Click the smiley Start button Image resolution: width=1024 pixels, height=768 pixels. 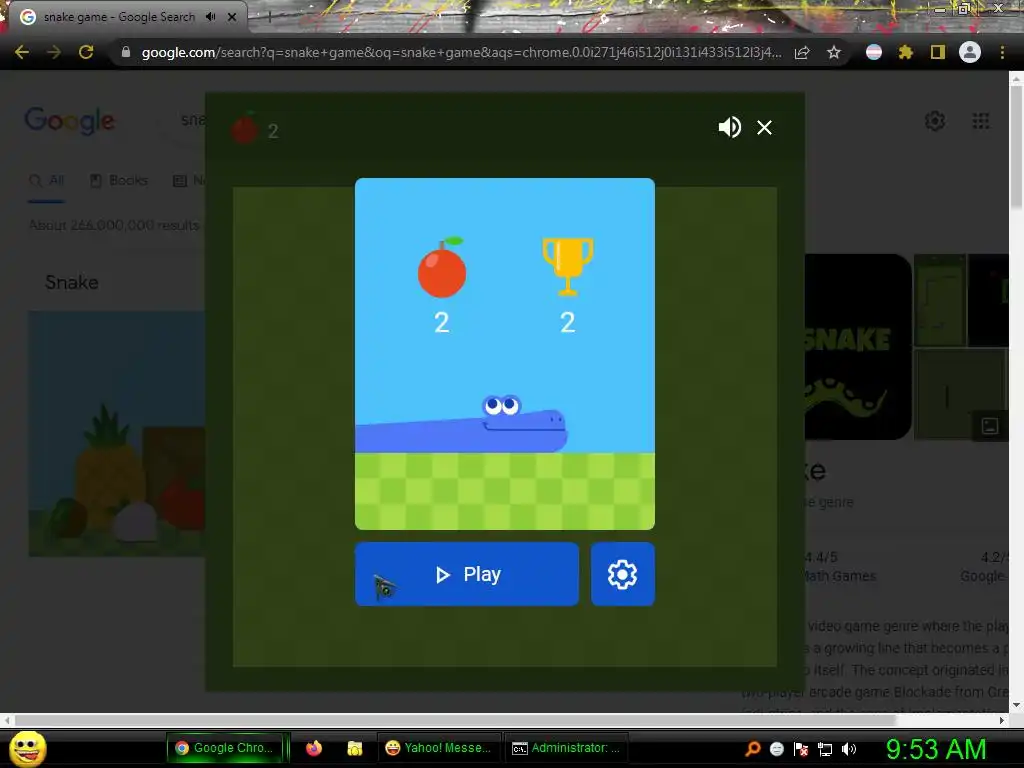pyautogui.click(x=27, y=748)
